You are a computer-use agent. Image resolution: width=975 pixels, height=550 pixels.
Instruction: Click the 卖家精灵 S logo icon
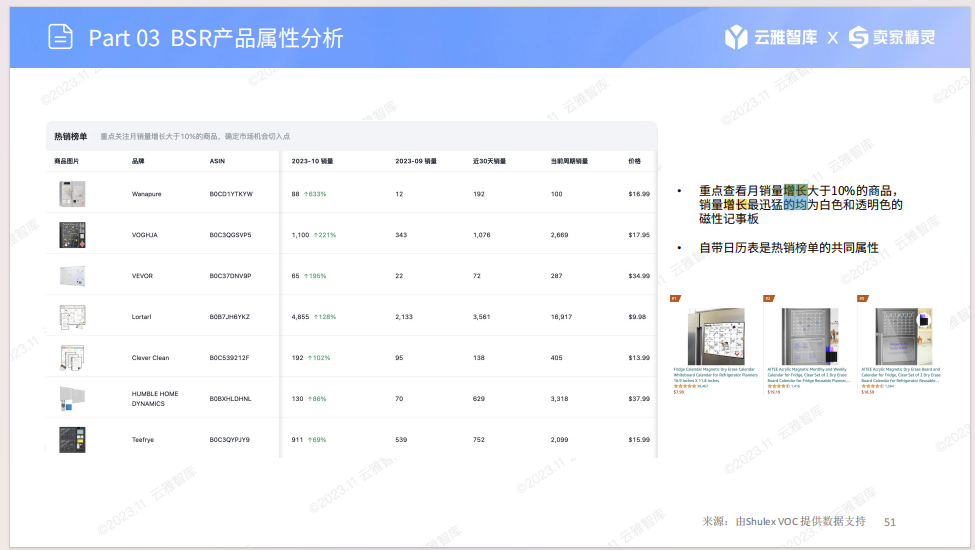pyautogui.click(x=858, y=37)
